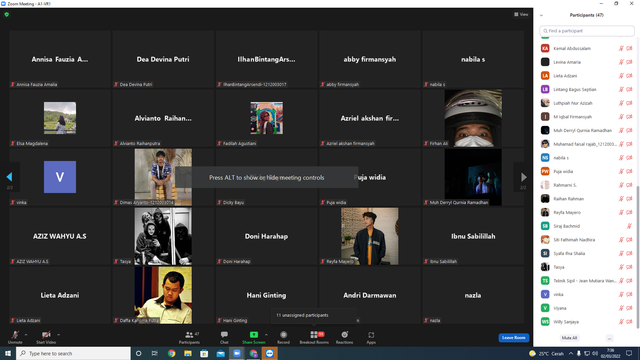
Task: Open Task View on taskbar
Action: (155, 353)
